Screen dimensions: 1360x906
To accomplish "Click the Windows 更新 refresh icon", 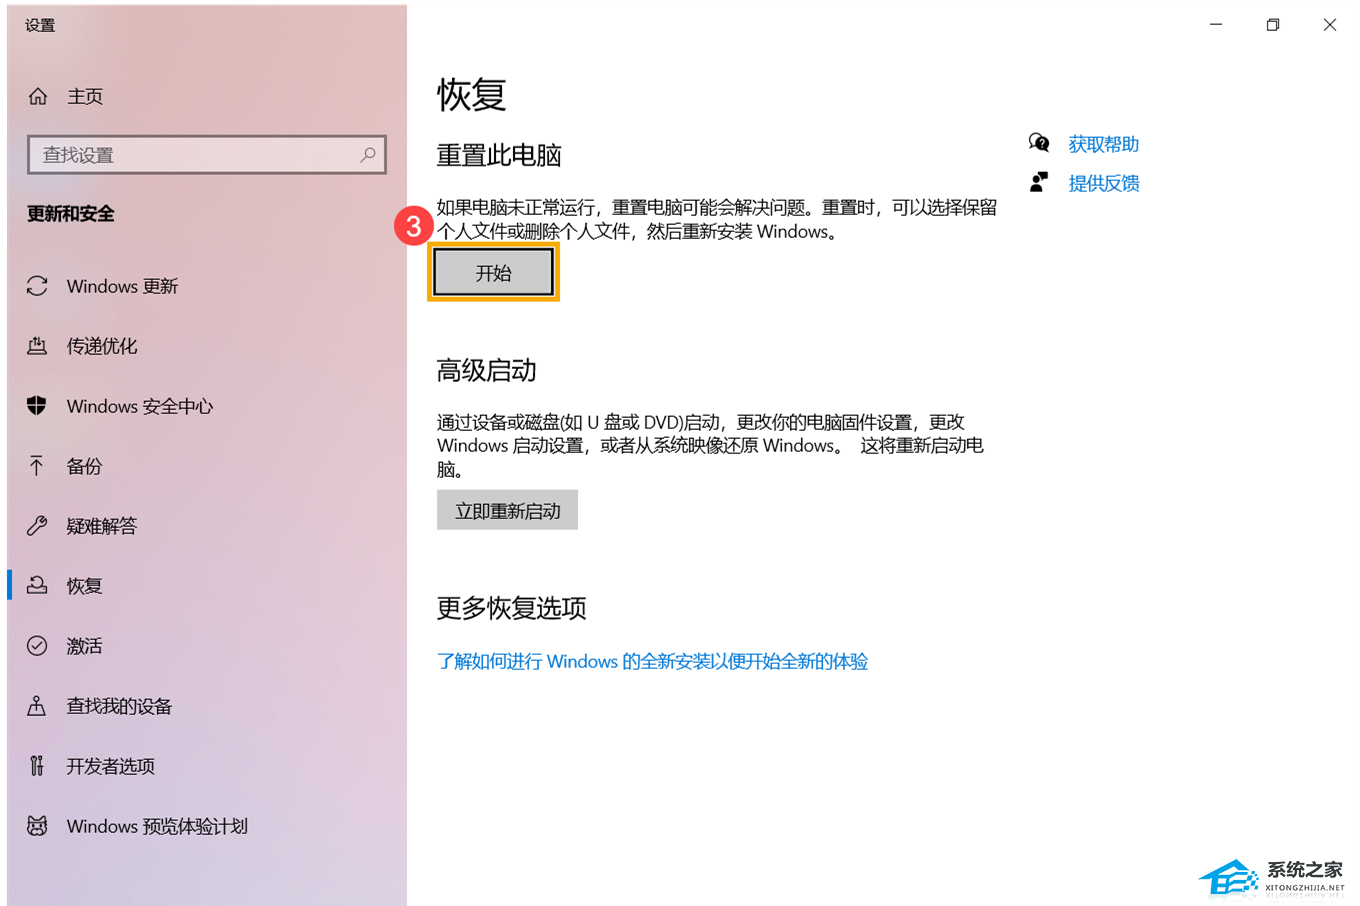I will coord(38,286).
